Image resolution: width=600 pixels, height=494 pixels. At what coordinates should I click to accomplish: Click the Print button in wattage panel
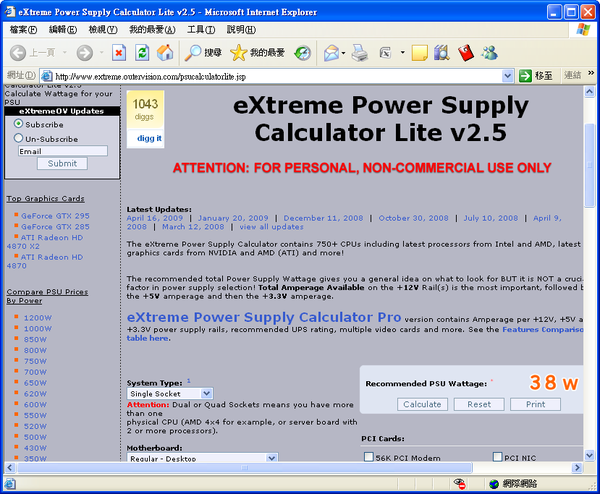[x=535, y=404]
